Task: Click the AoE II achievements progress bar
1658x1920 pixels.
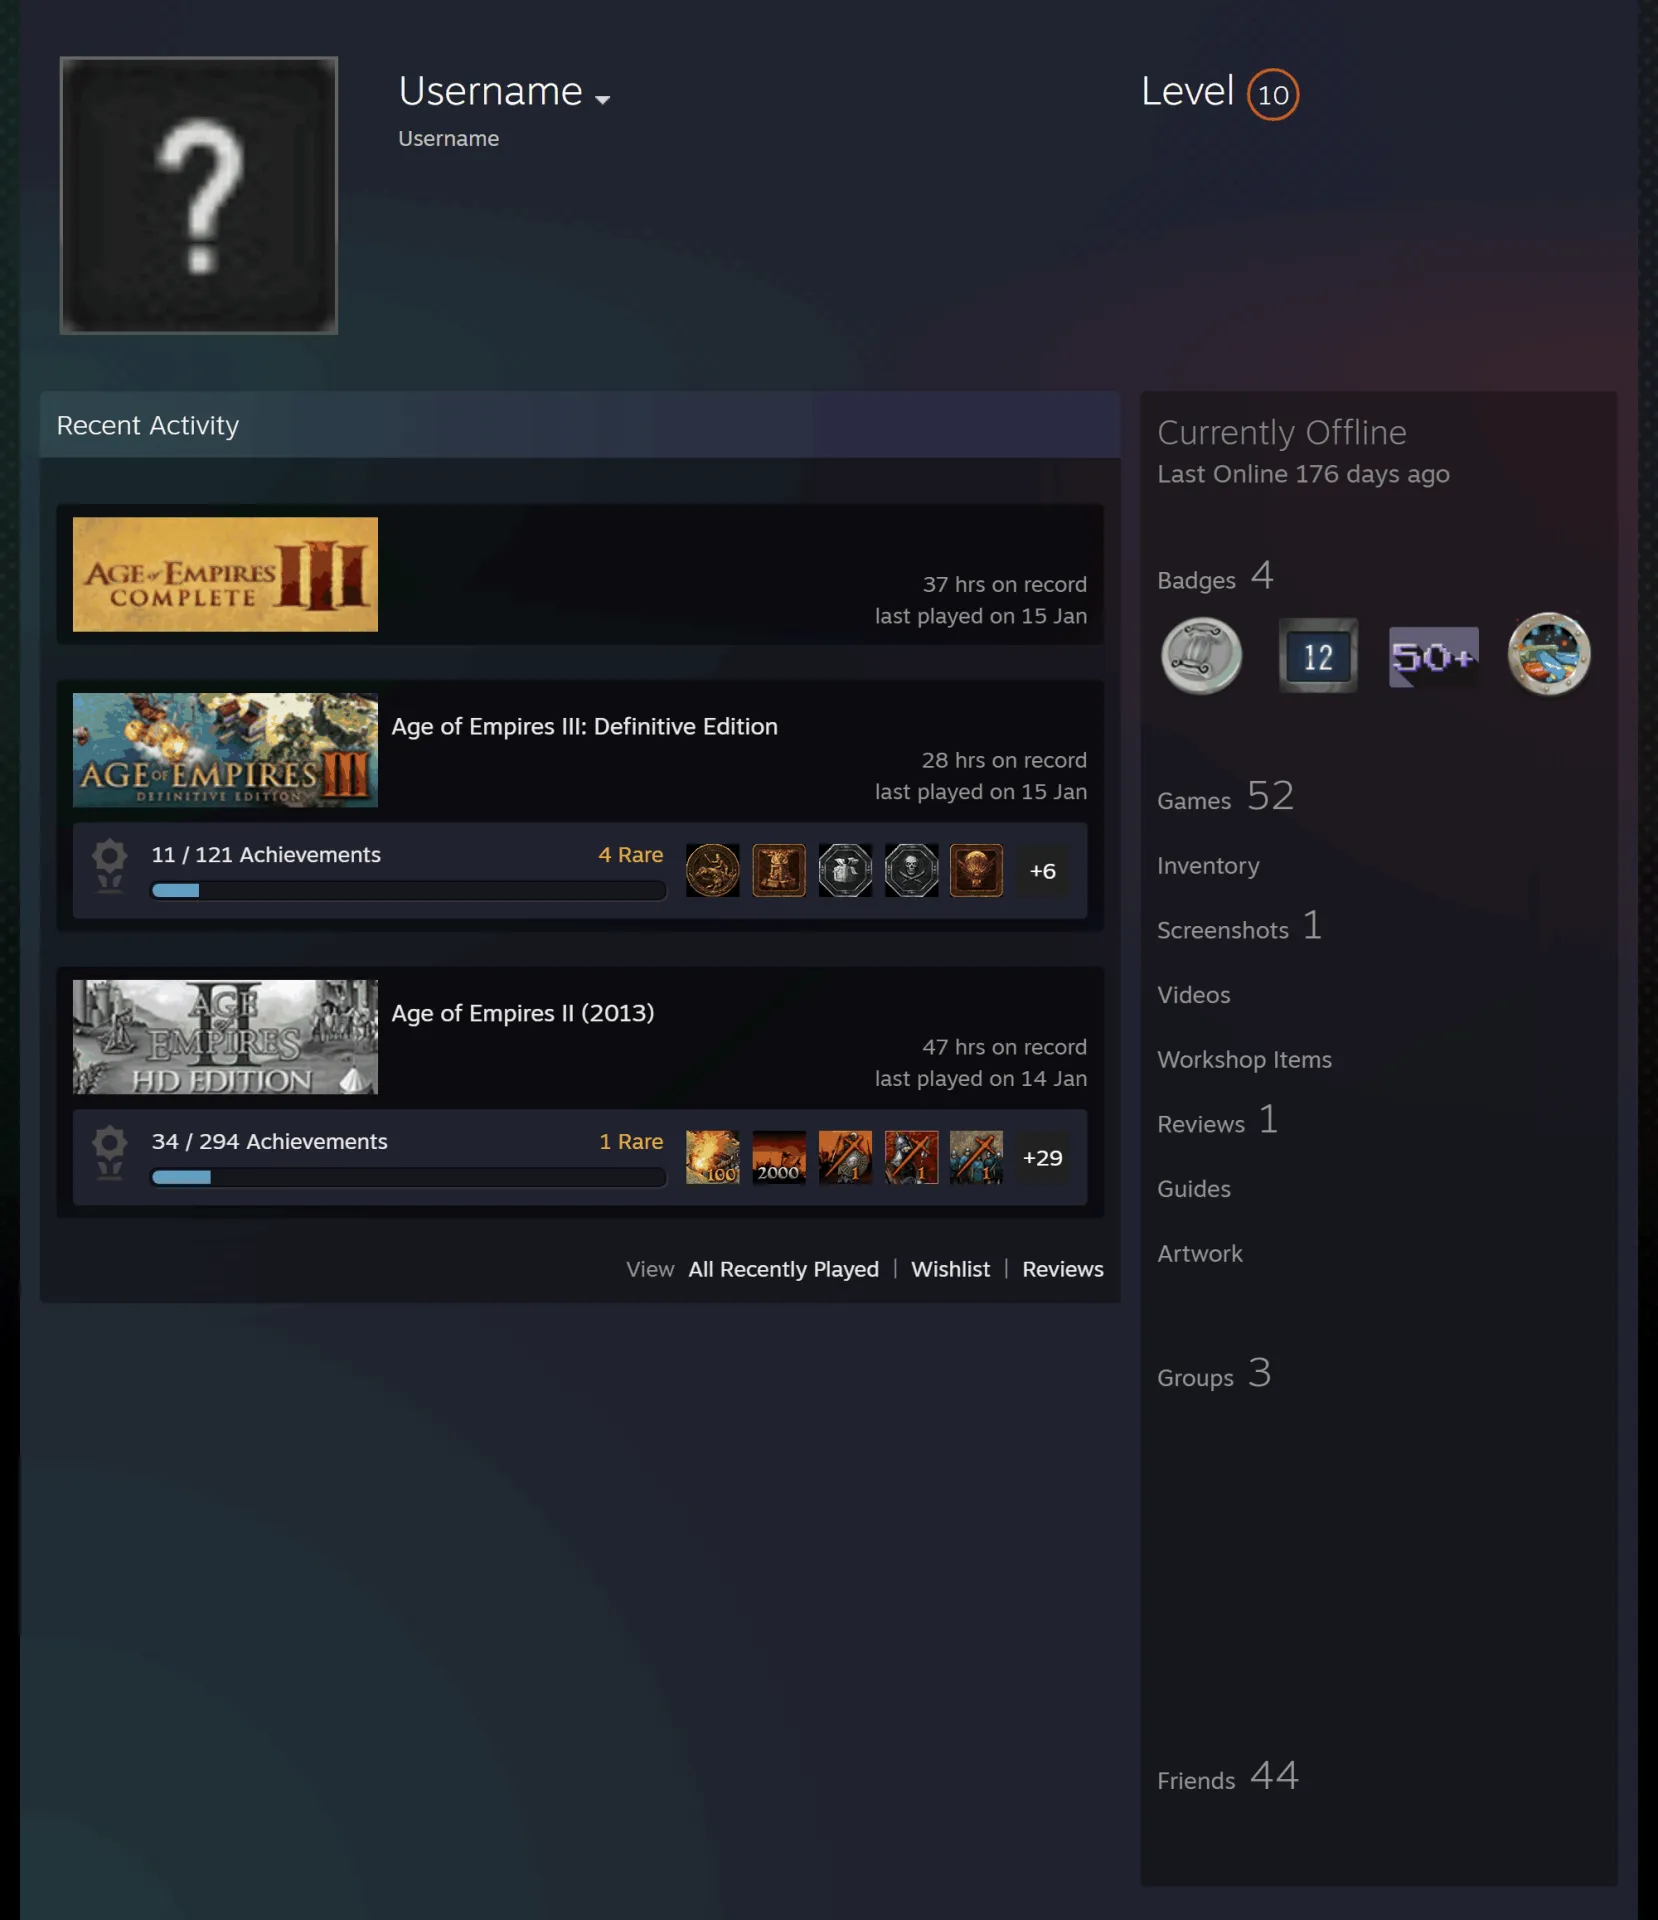Action: click(408, 1177)
